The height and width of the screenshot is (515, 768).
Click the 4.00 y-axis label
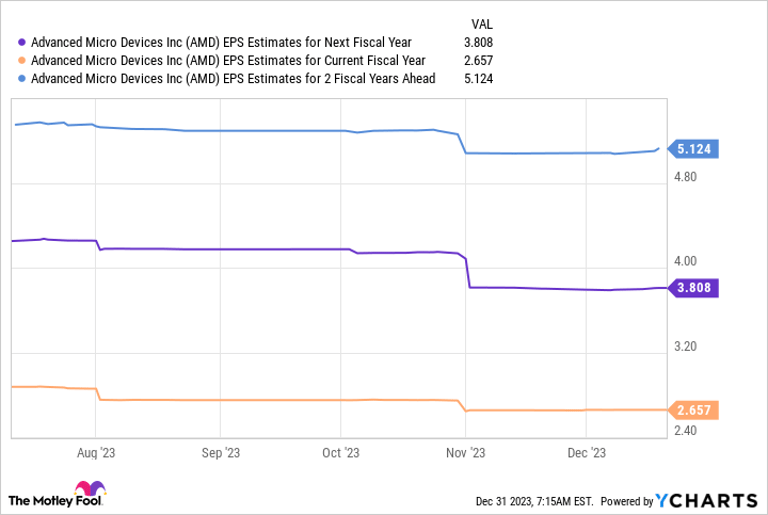[x=685, y=261]
